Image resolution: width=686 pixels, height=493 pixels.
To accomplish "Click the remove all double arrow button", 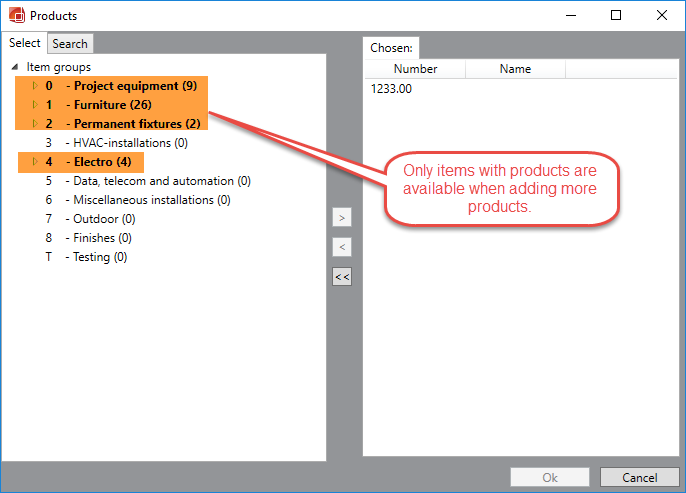I will click(342, 277).
